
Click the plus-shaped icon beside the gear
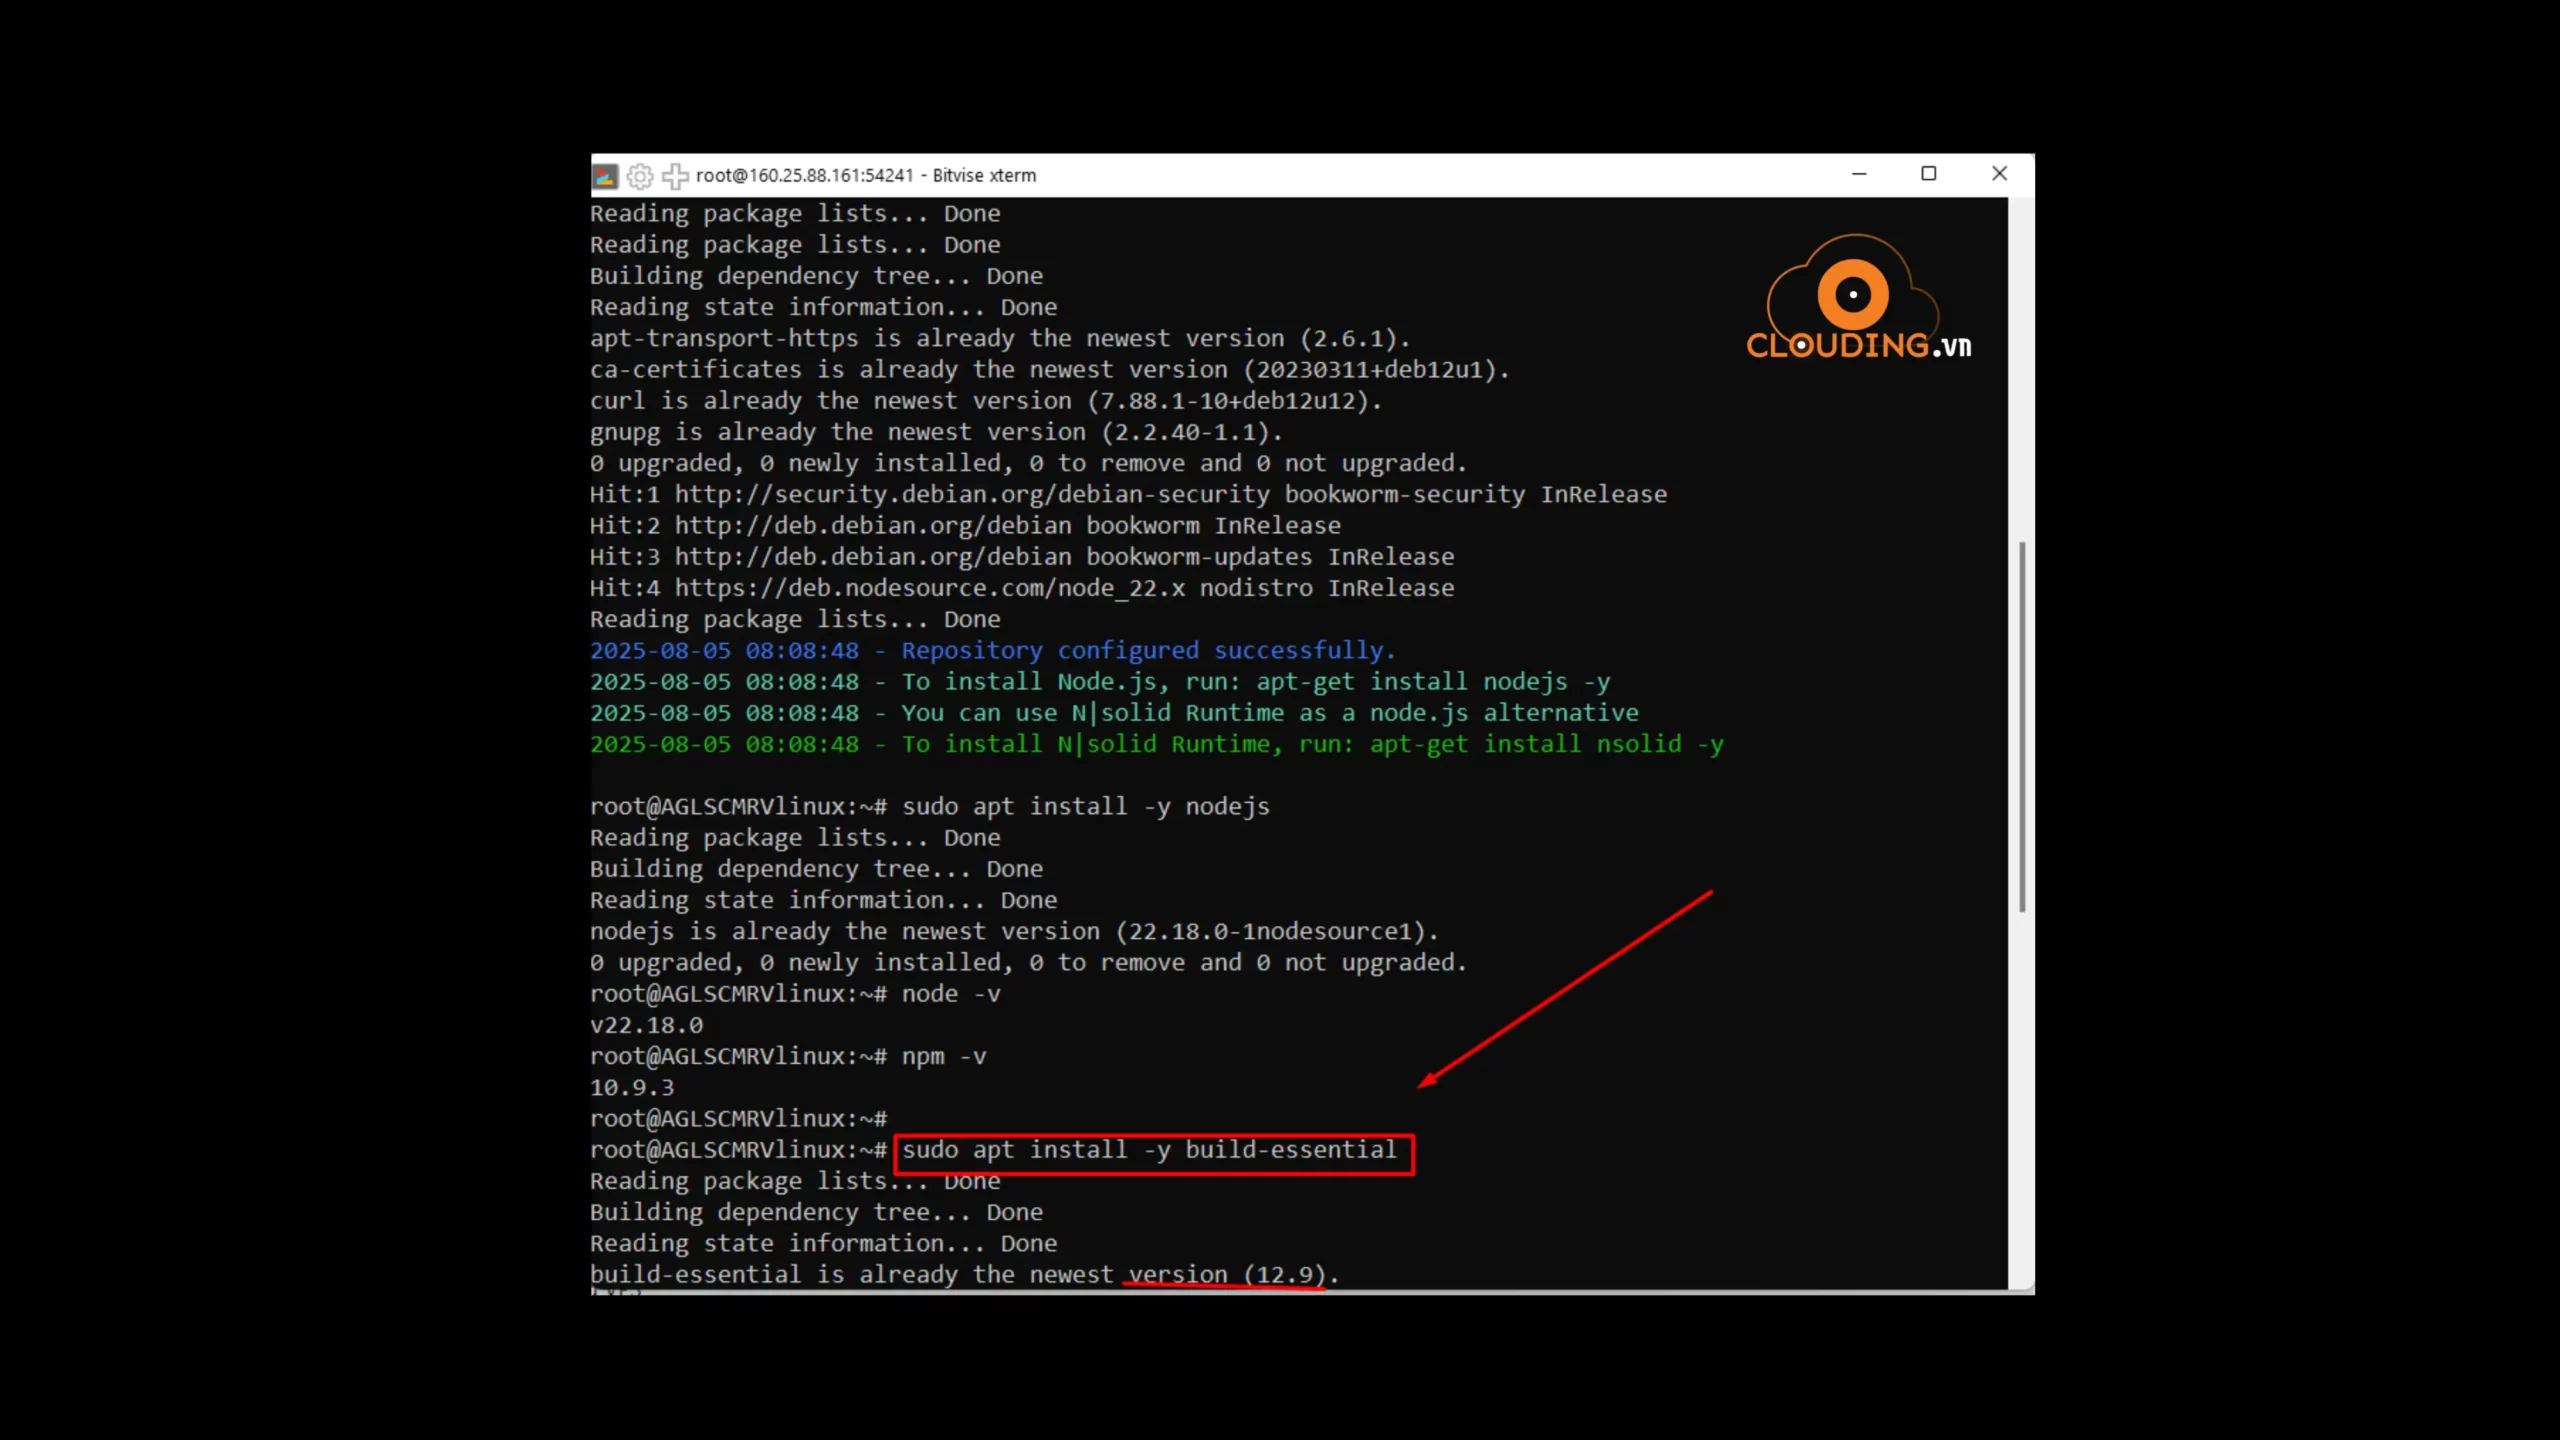pyautogui.click(x=675, y=176)
